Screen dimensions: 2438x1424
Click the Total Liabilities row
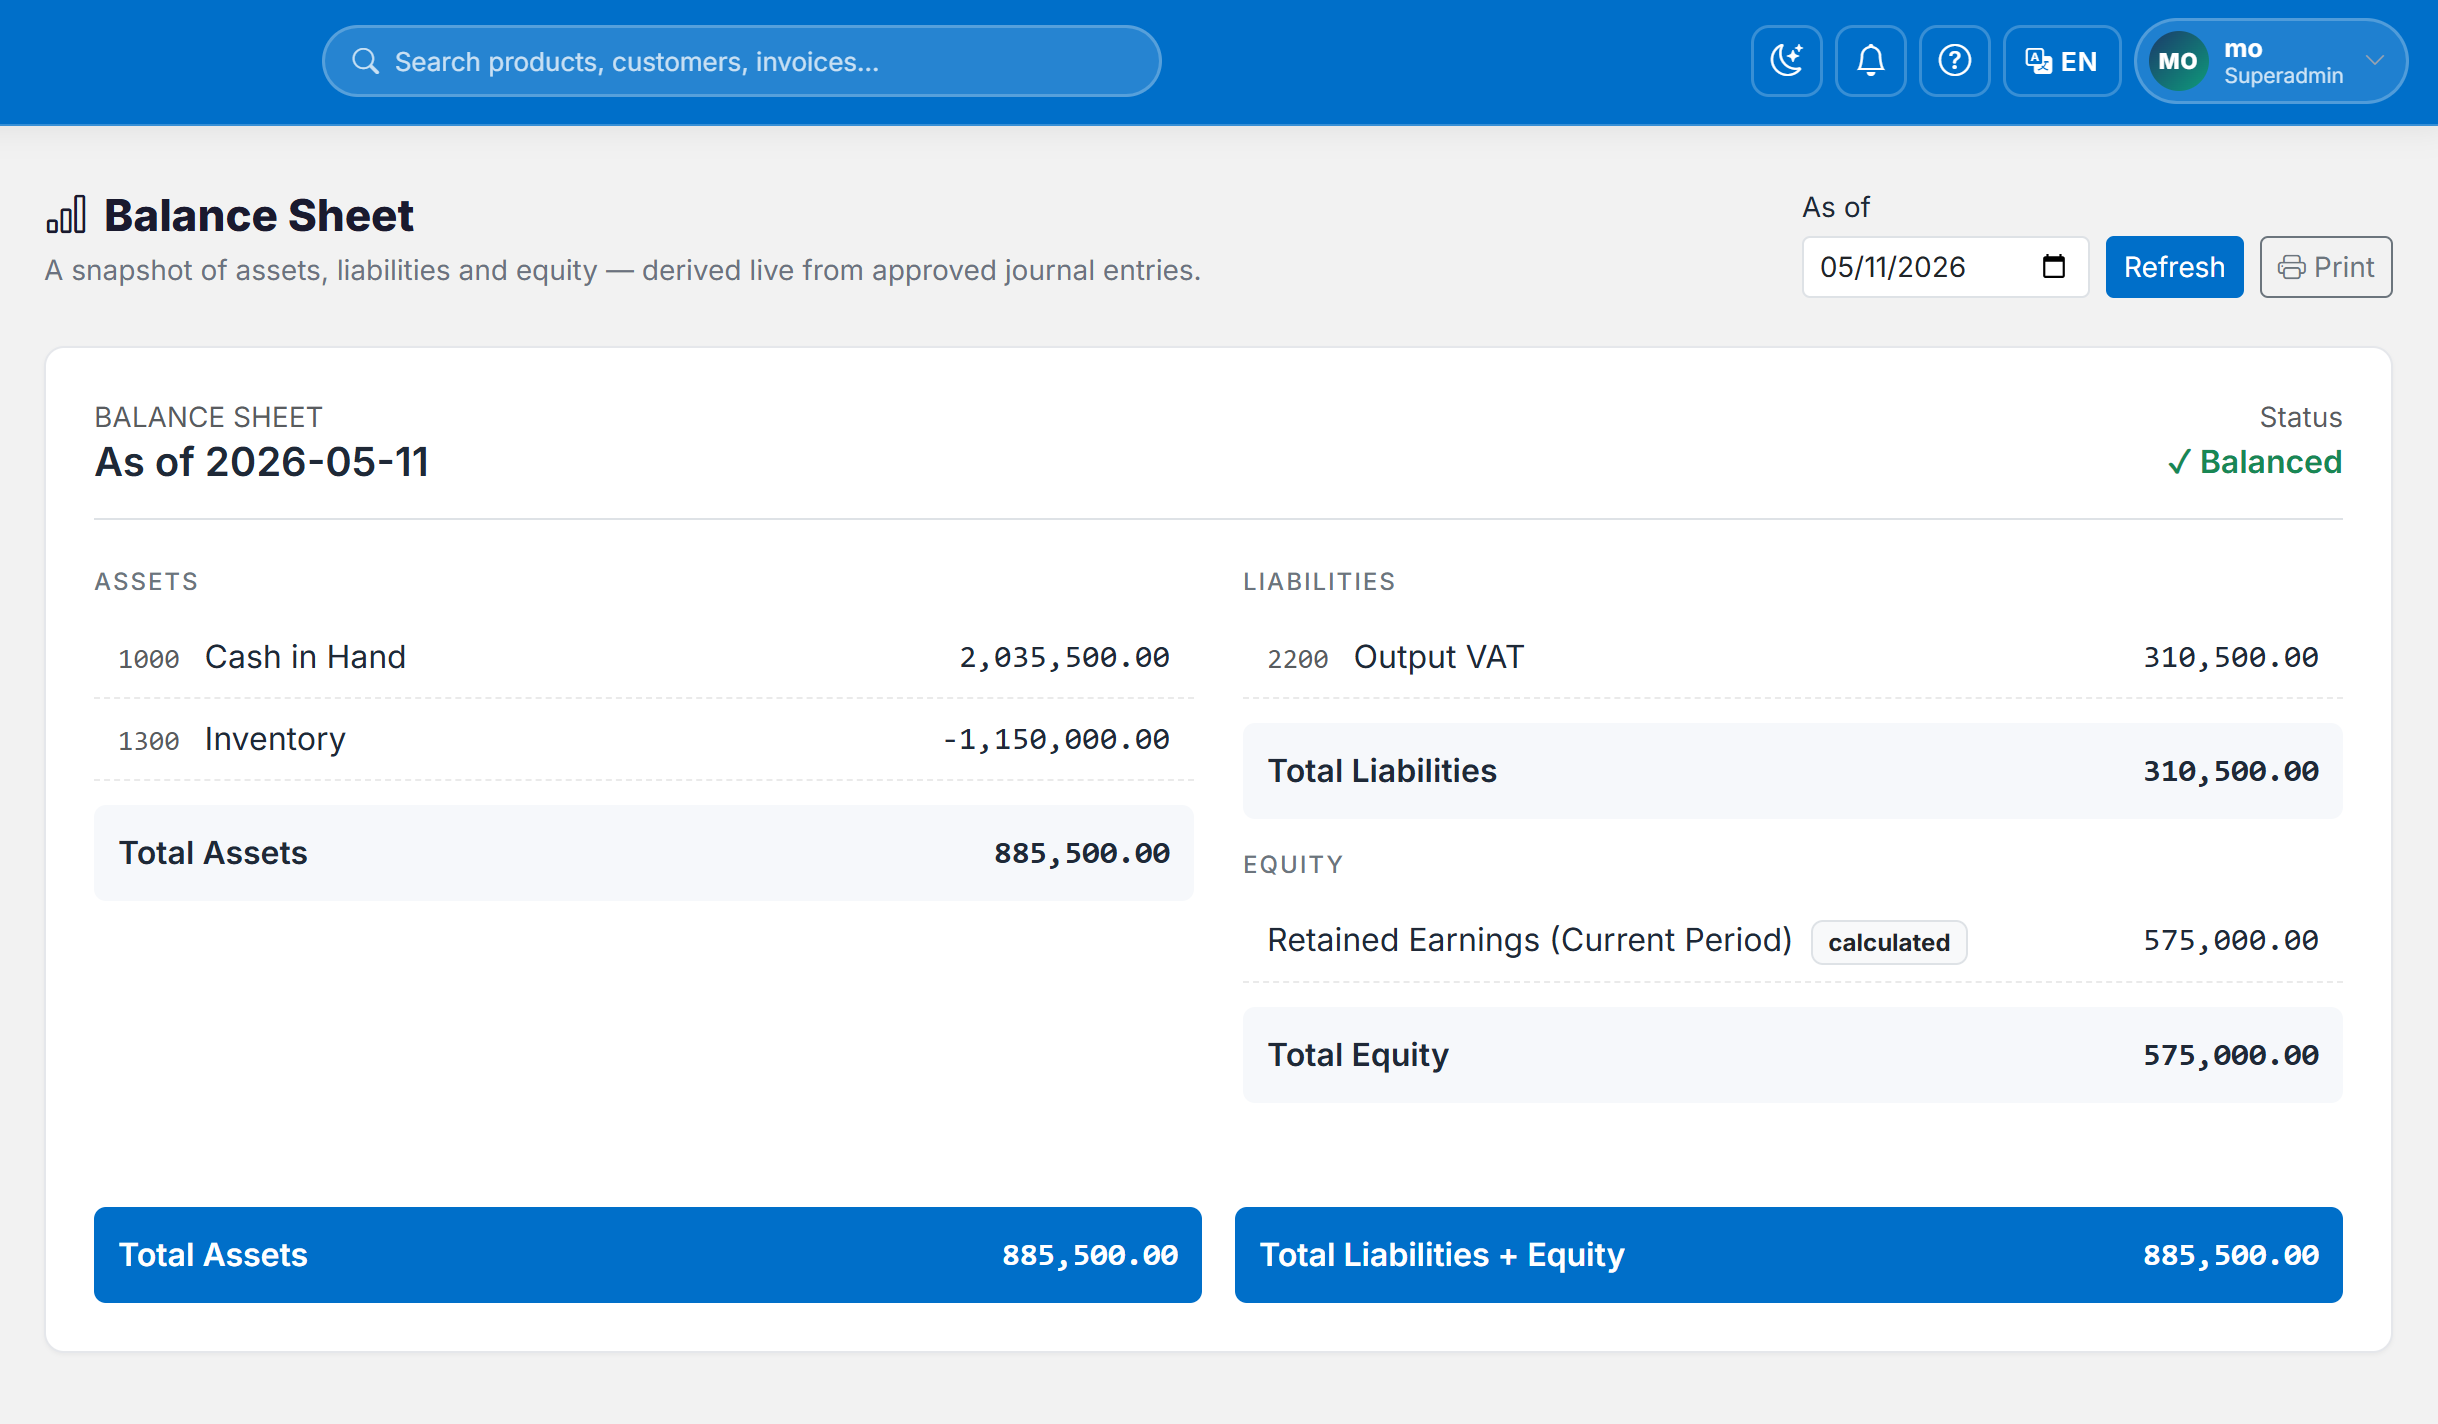[1792, 771]
